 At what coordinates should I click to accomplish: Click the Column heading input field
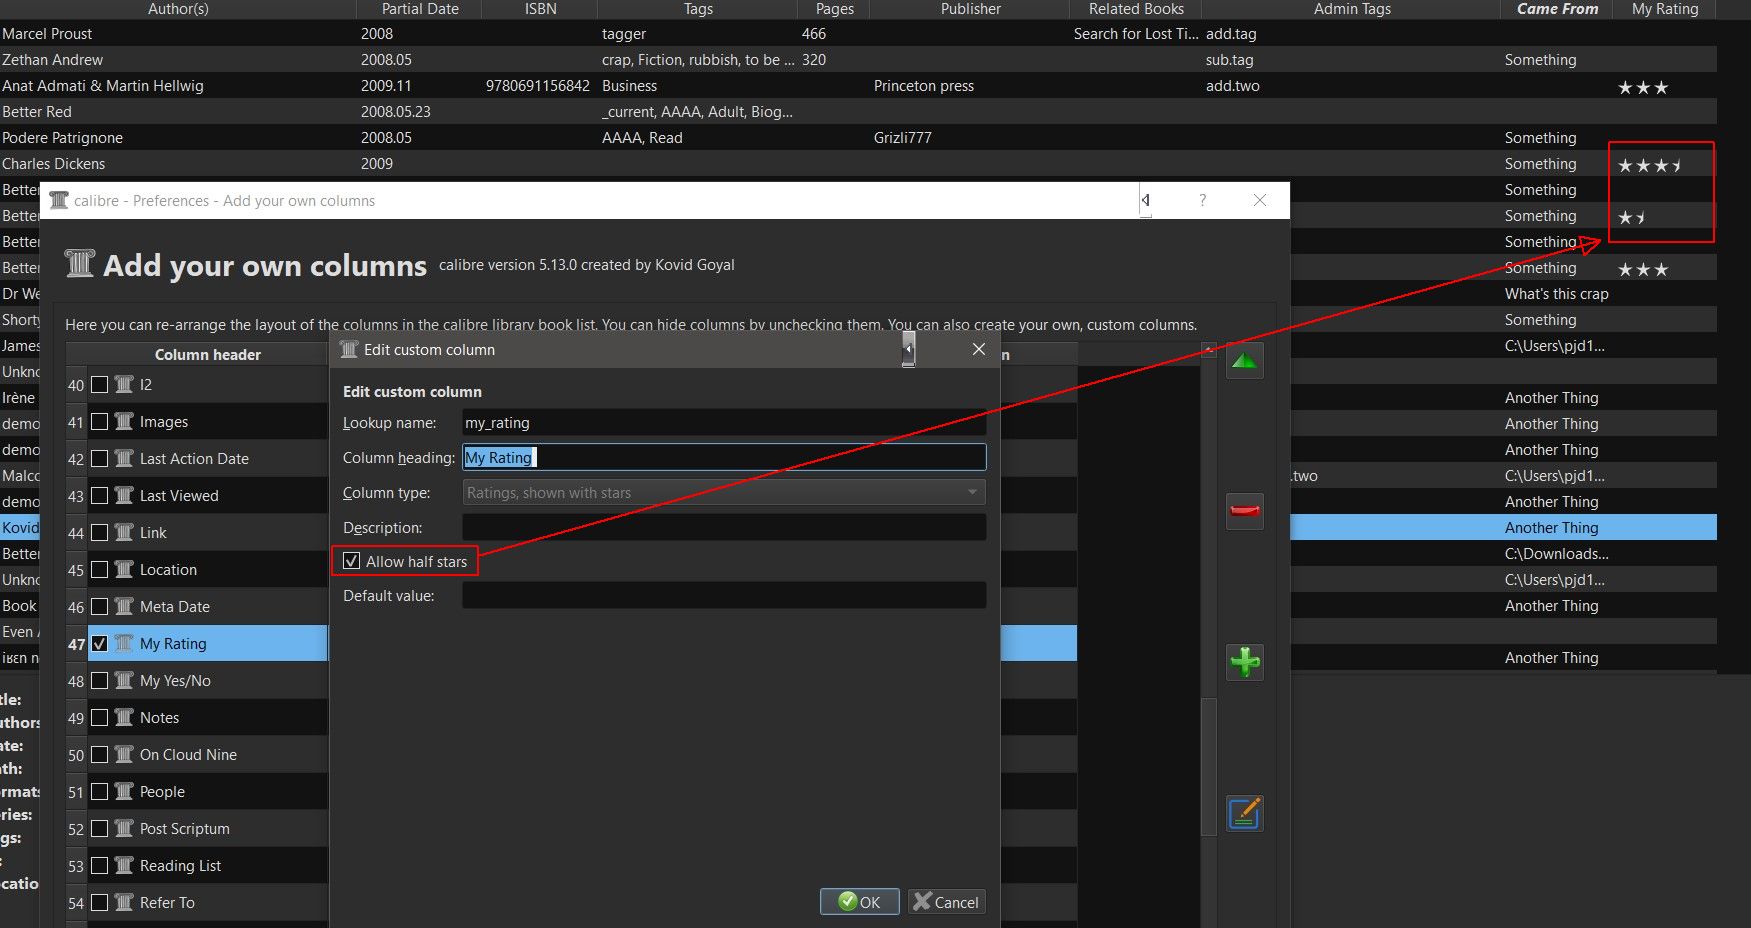tap(724, 457)
